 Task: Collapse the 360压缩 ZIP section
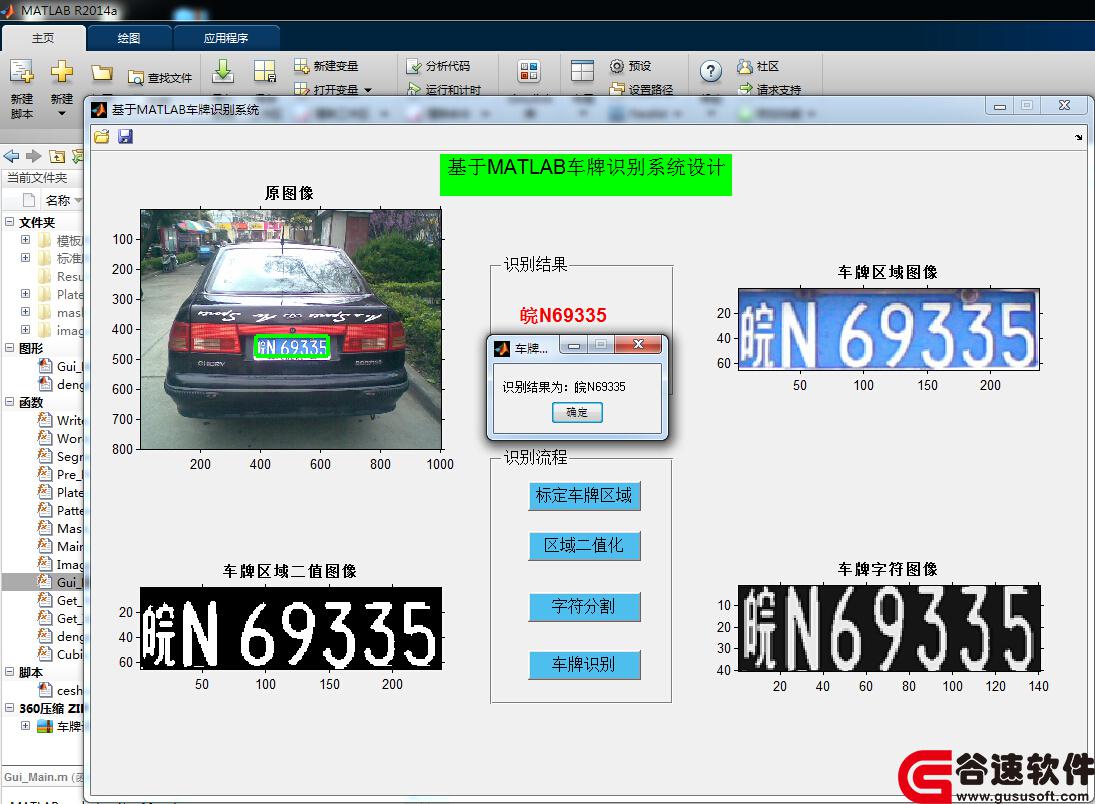10,708
